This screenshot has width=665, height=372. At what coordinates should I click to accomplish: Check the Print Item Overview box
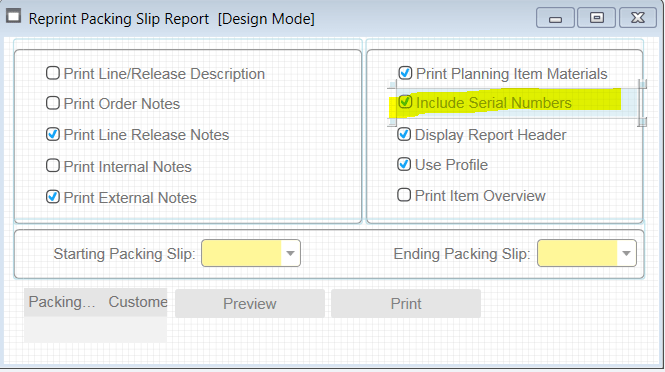coord(404,195)
